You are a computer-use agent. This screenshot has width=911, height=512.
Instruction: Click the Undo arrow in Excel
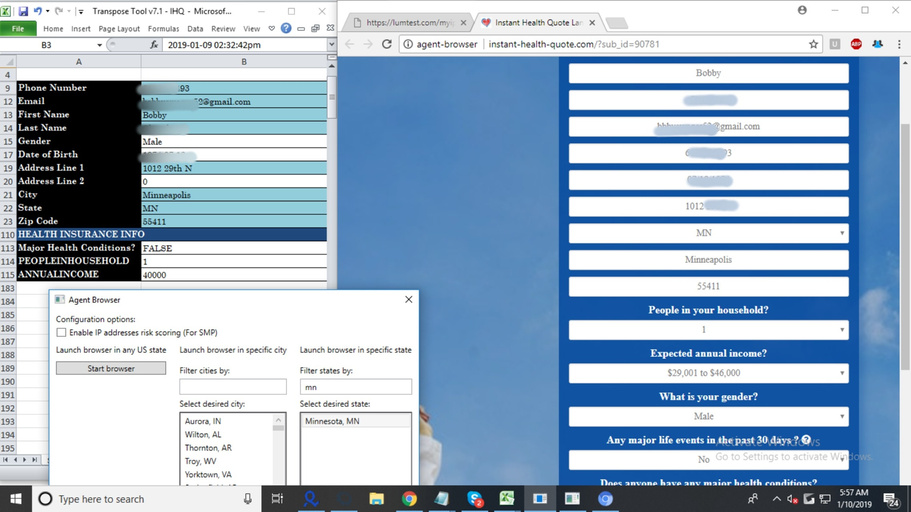[38, 11]
